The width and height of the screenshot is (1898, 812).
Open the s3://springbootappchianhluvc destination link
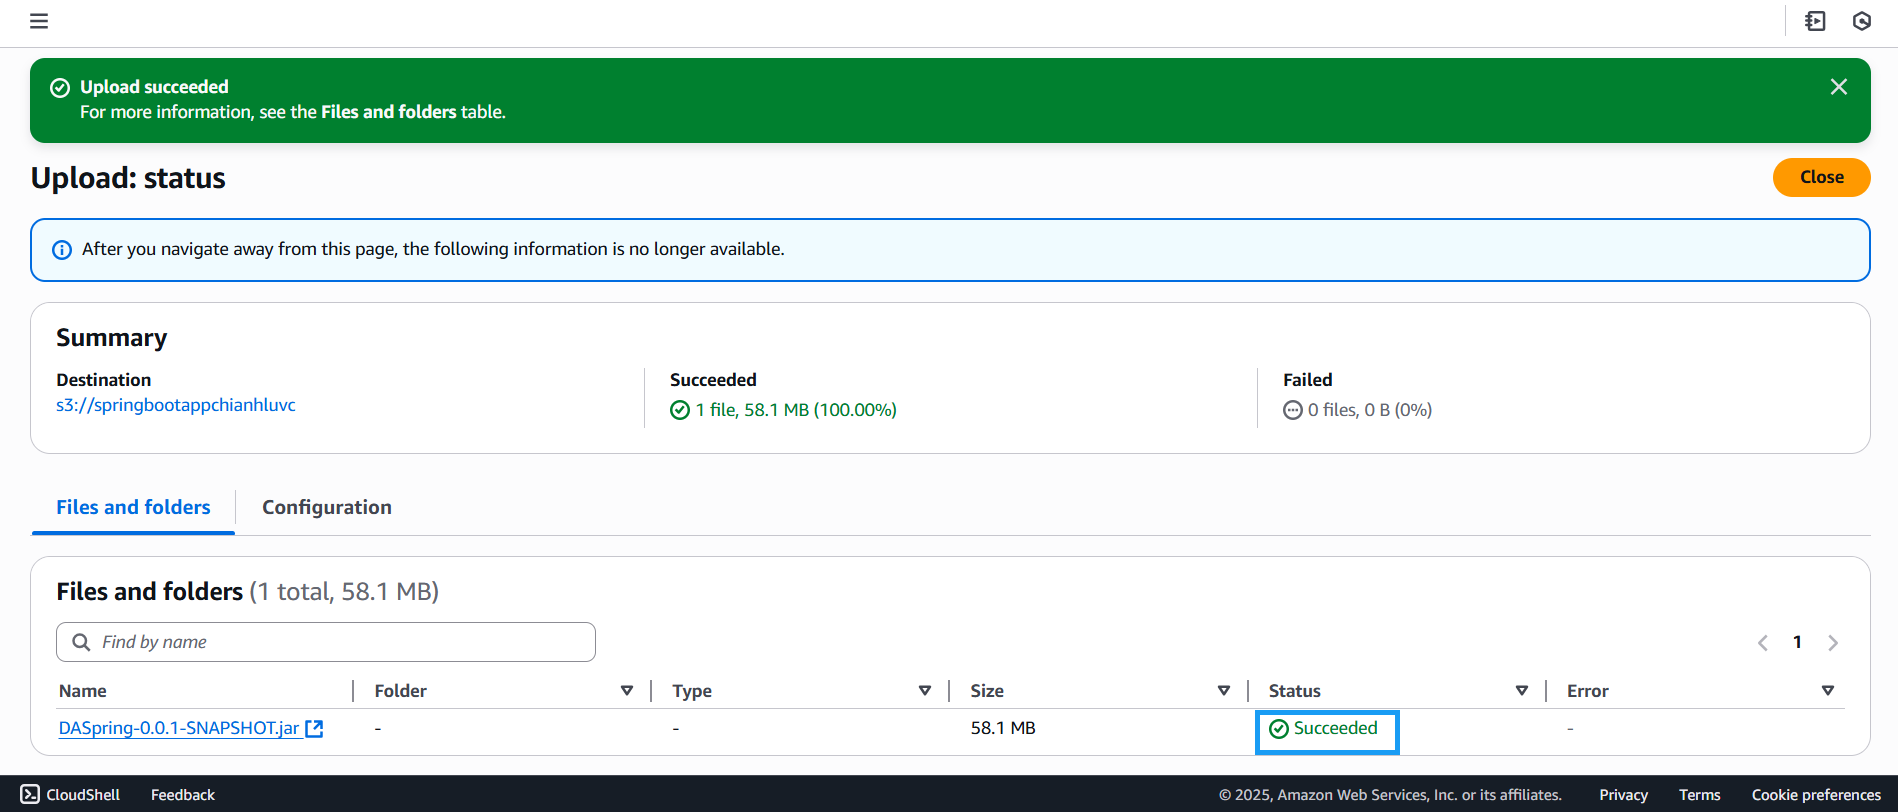pyautogui.click(x=176, y=405)
